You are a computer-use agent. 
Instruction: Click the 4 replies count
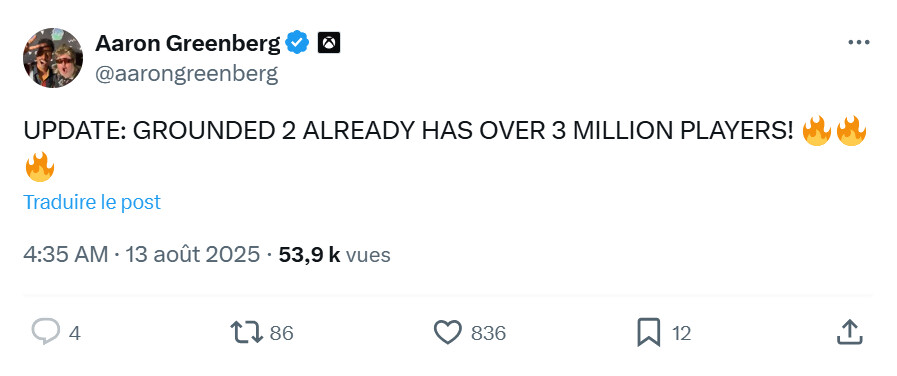[x=74, y=333]
